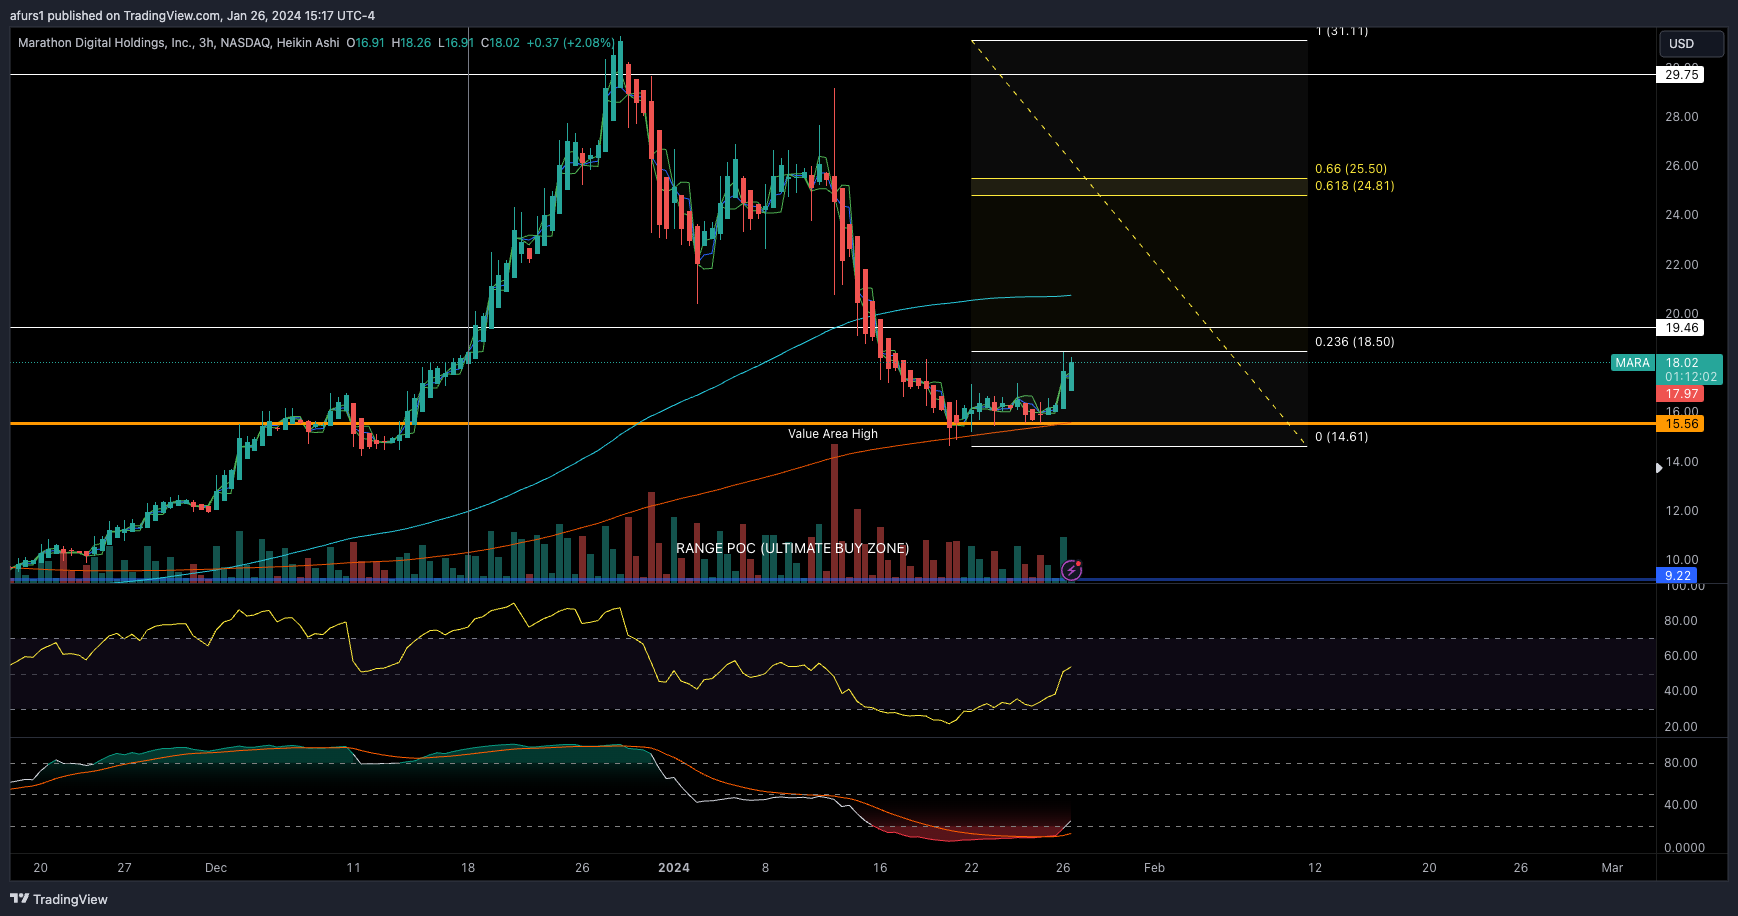Select the MARA symbol label
This screenshot has height=916, width=1738.
[x=1632, y=363]
